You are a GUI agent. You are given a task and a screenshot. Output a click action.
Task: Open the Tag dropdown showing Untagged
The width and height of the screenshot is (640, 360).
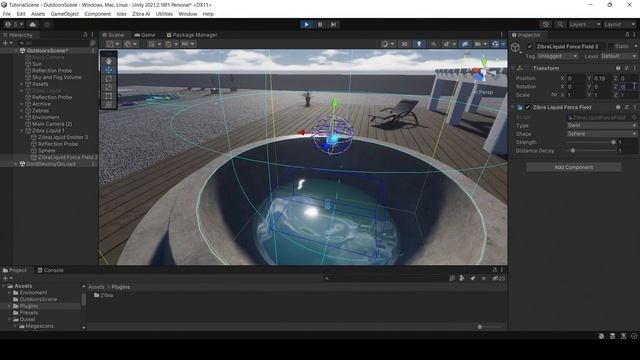pos(558,56)
